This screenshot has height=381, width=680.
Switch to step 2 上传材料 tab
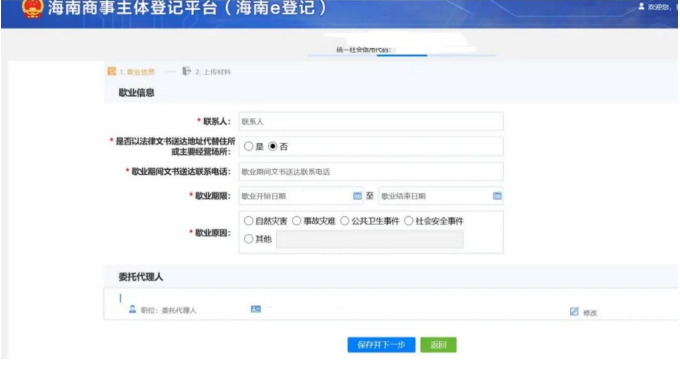(207, 72)
